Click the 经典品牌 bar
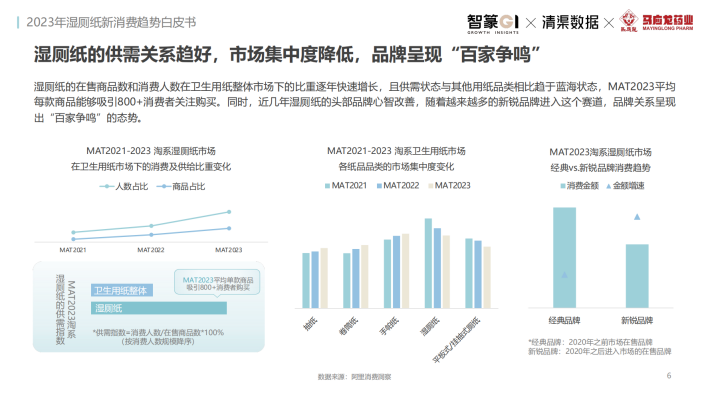710x399 pixels. 565,258
